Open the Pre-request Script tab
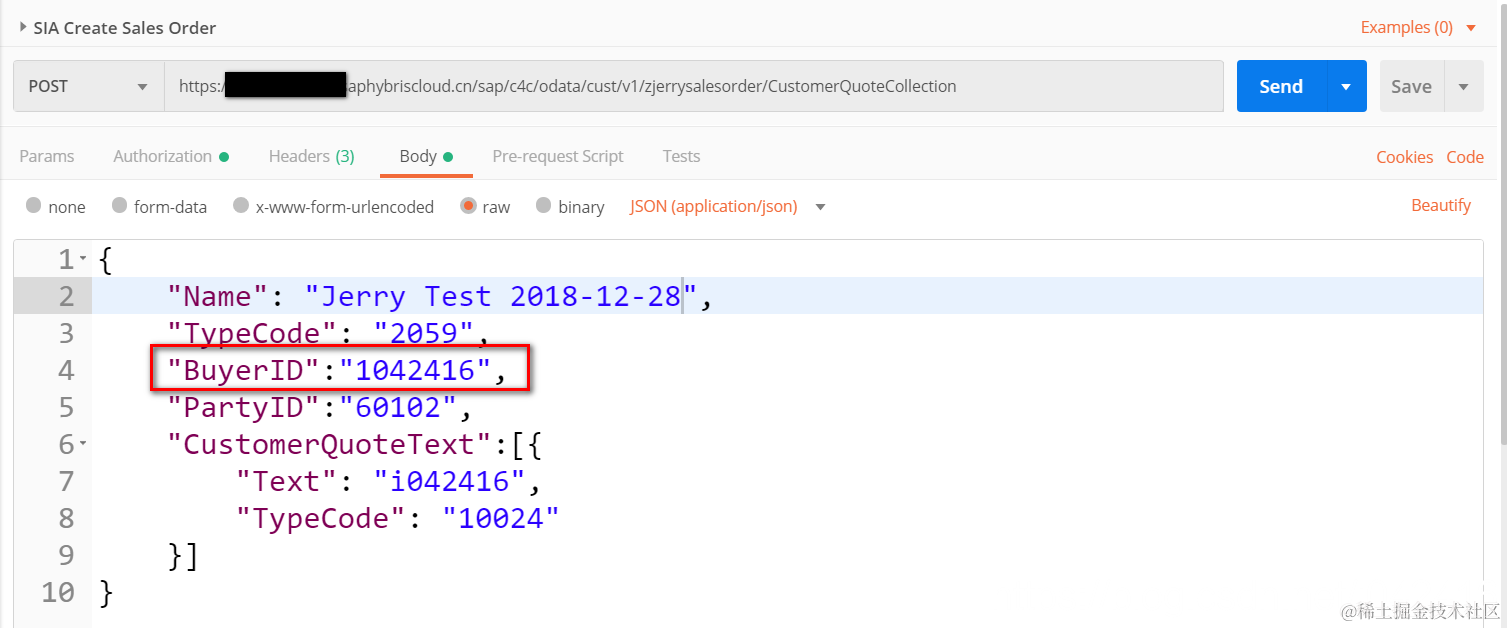Viewport: 1507px width, 628px height. pyautogui.click(x=558, y=156)
